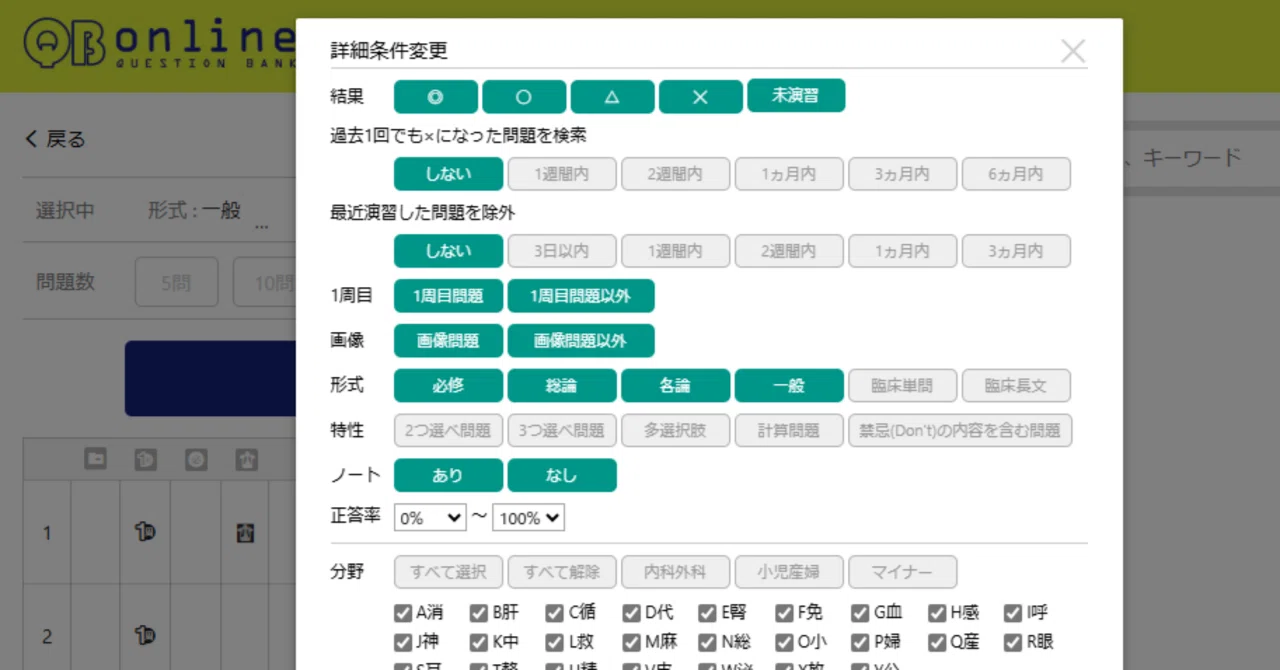
Task: Choose 3日以内 exclusion option
Action: 561,251
